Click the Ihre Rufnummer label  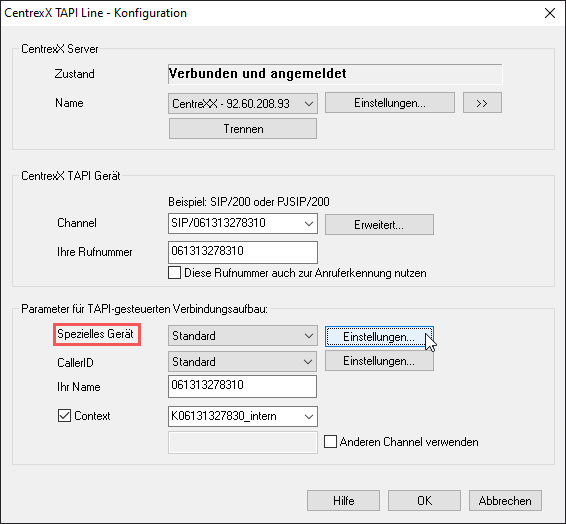pyautogui.click(x=95, y=252)
